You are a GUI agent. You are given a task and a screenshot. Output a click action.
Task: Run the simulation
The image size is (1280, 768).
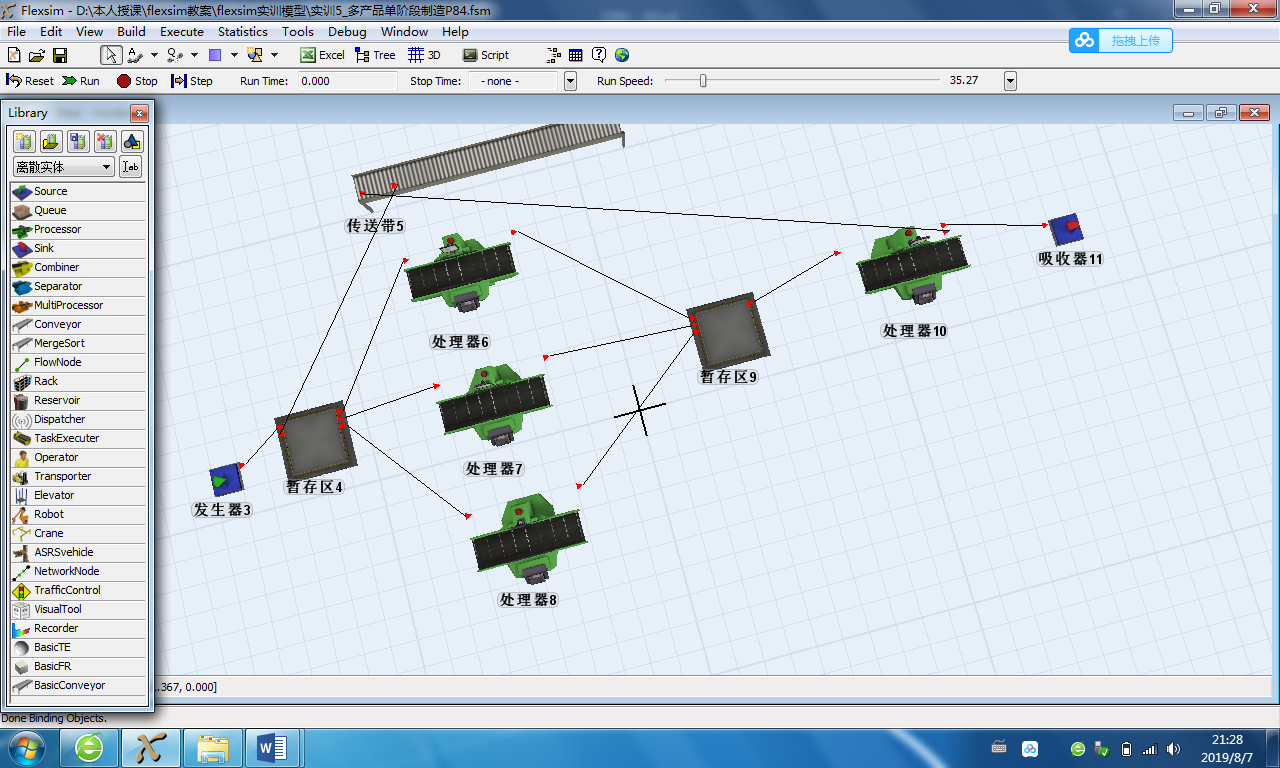[81, 81]
